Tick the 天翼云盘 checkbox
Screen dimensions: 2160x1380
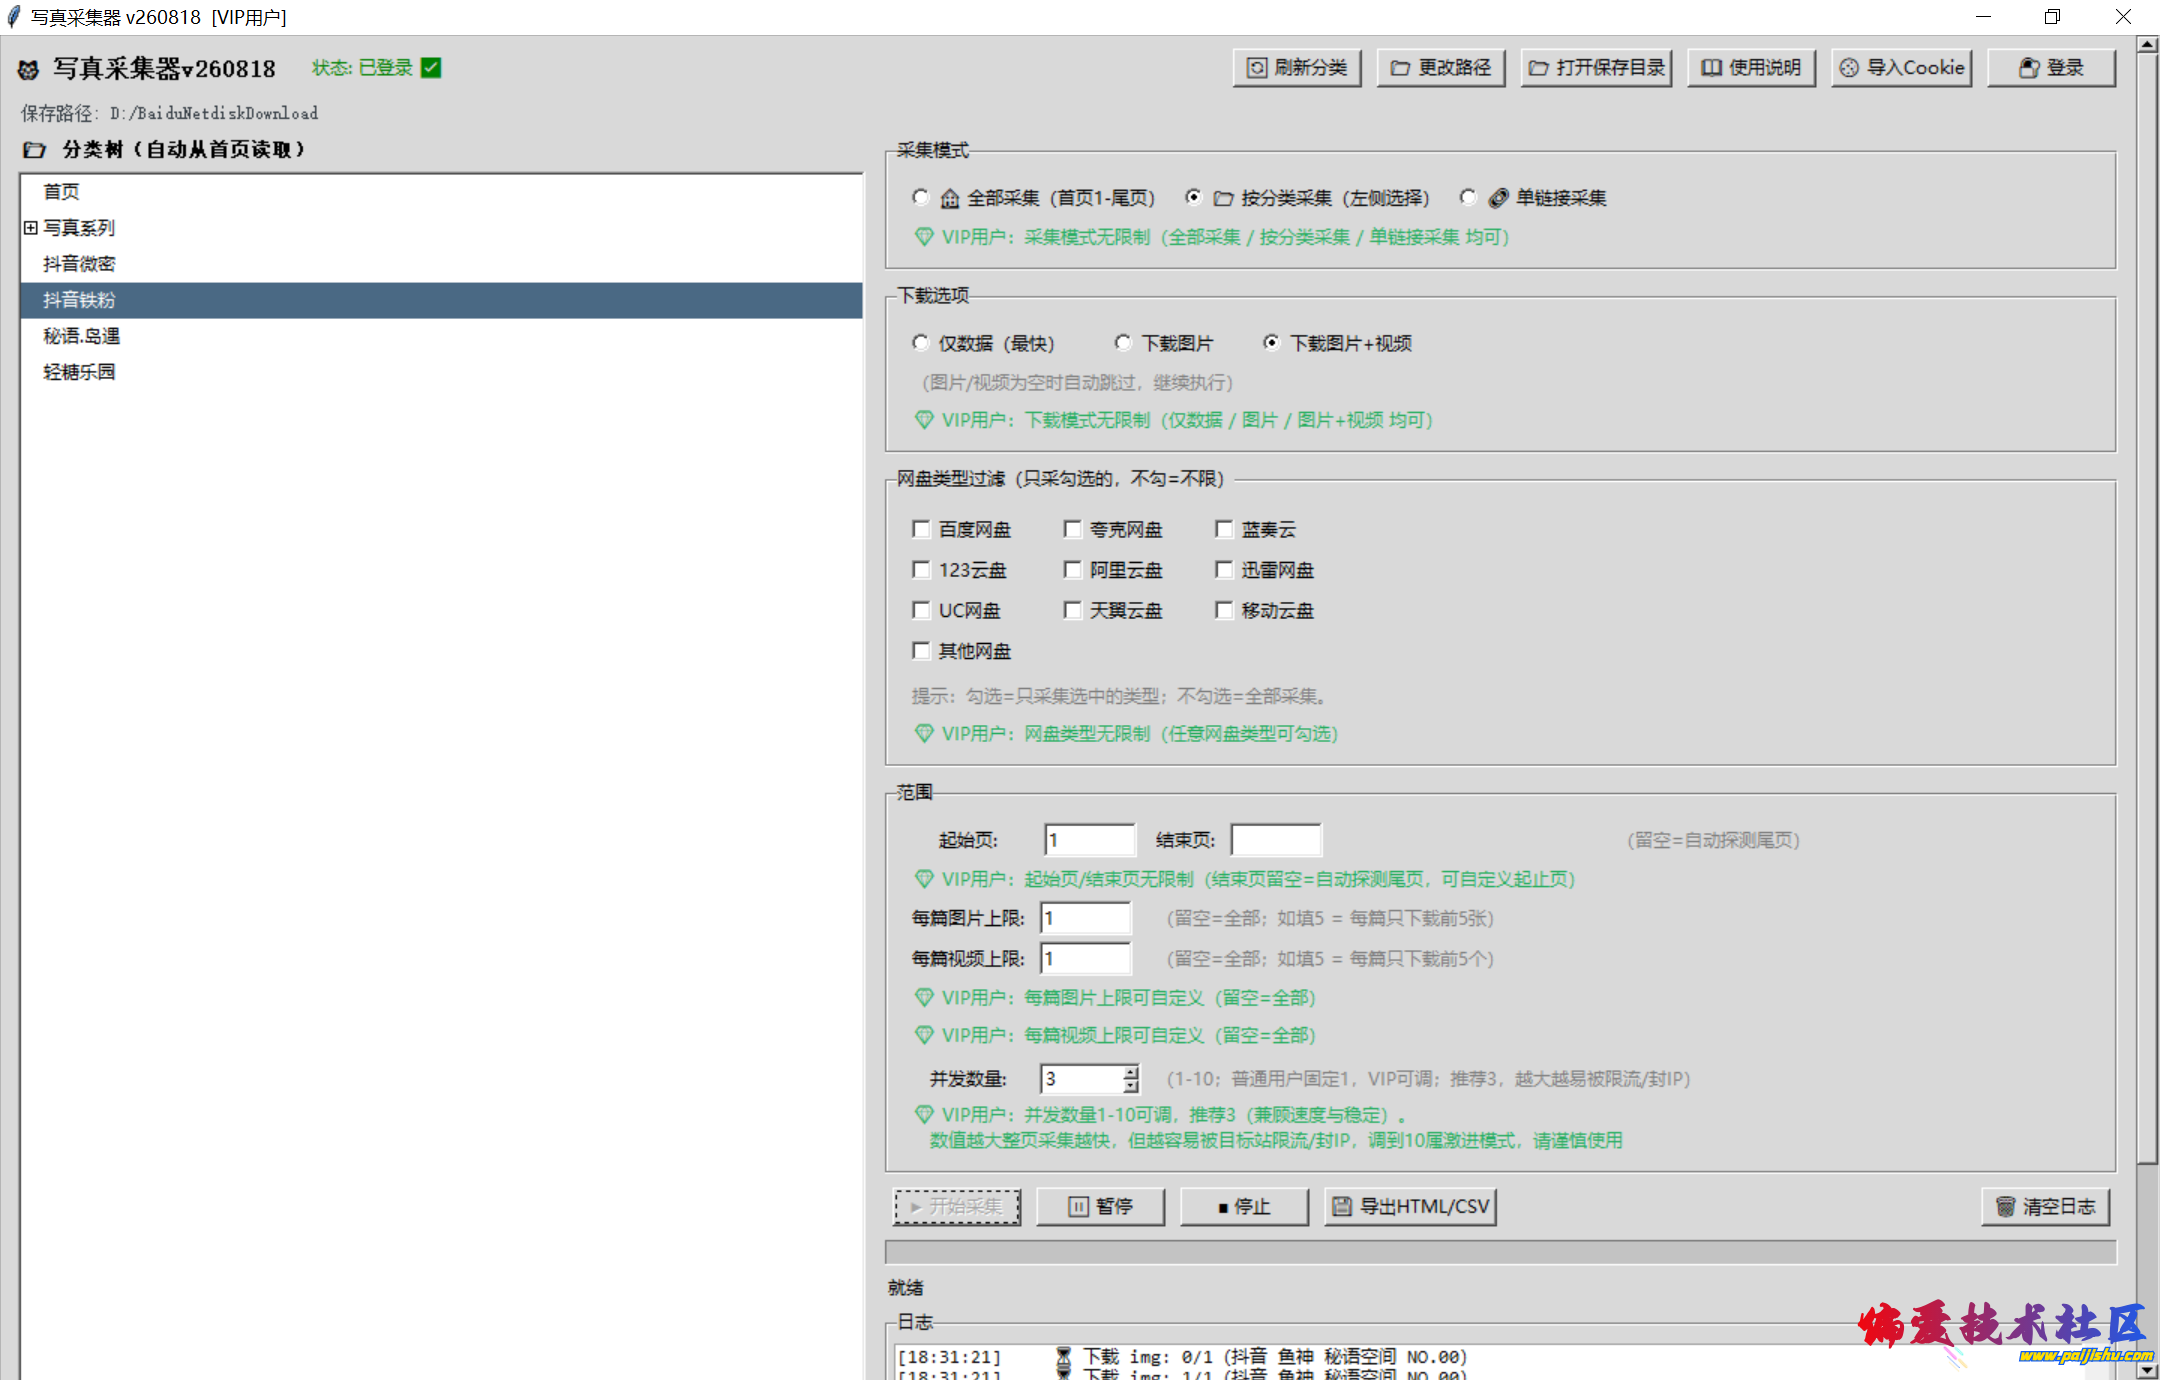[1073, 610]
